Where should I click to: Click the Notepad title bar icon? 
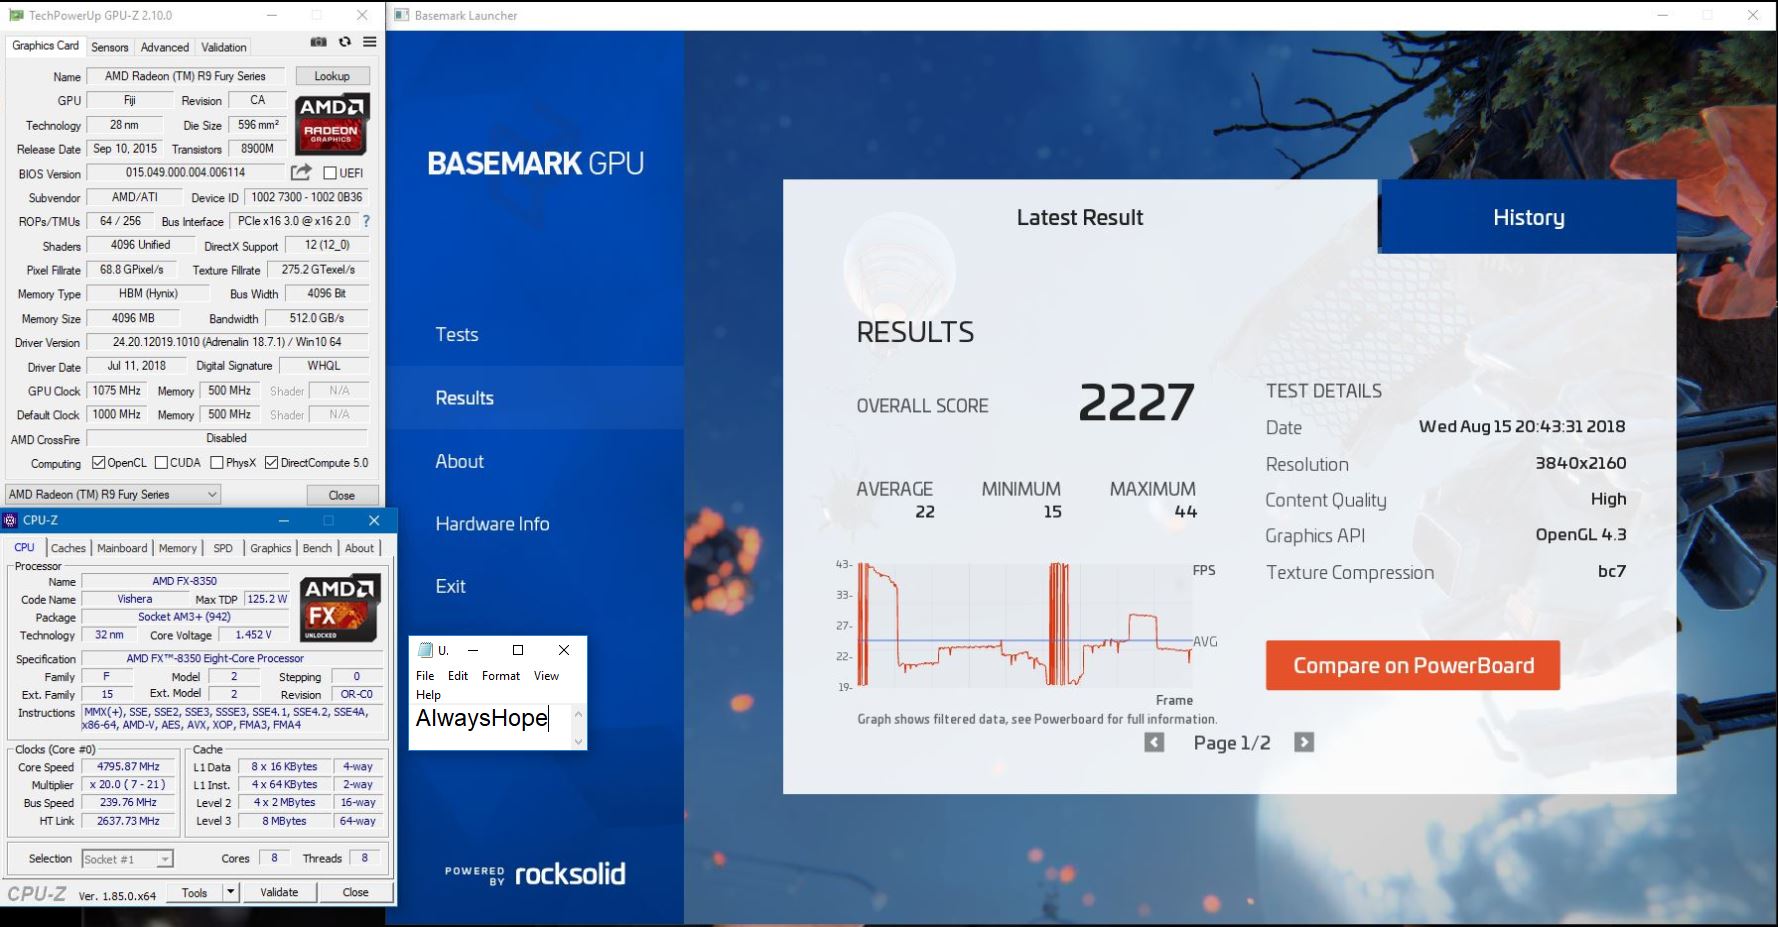point(426,650)
